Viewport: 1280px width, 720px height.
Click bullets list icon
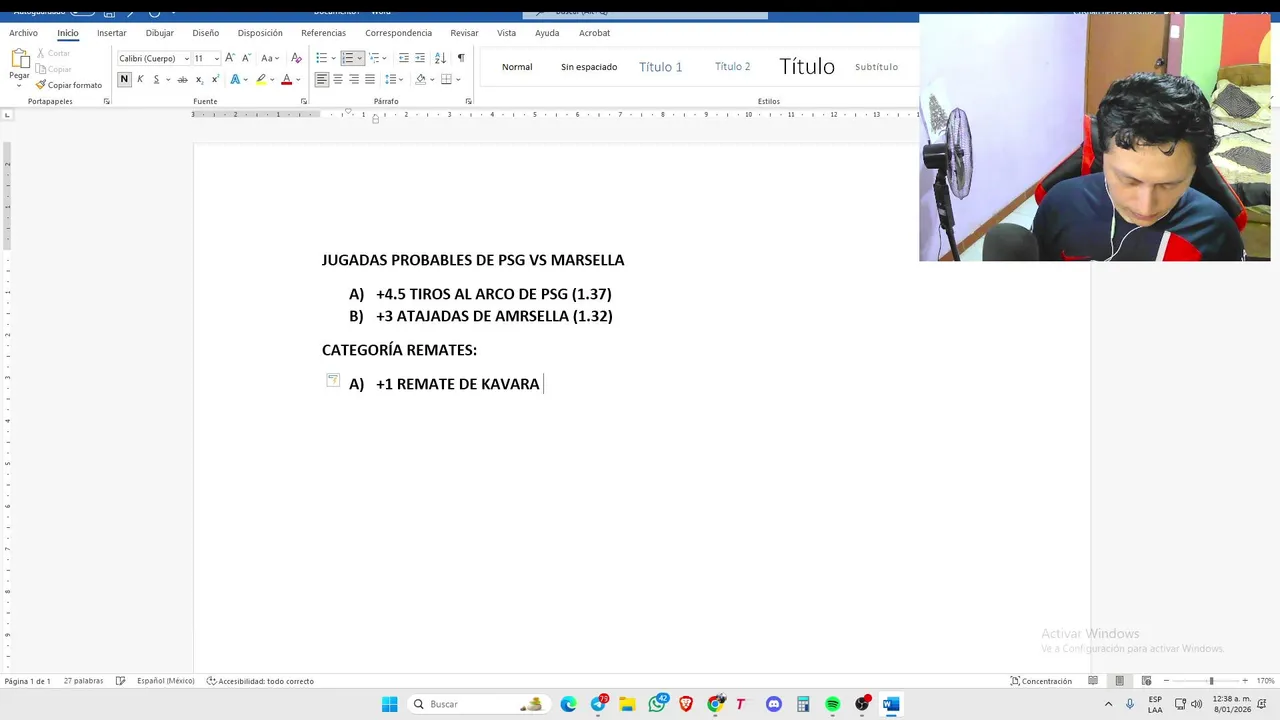click(321, 58)
